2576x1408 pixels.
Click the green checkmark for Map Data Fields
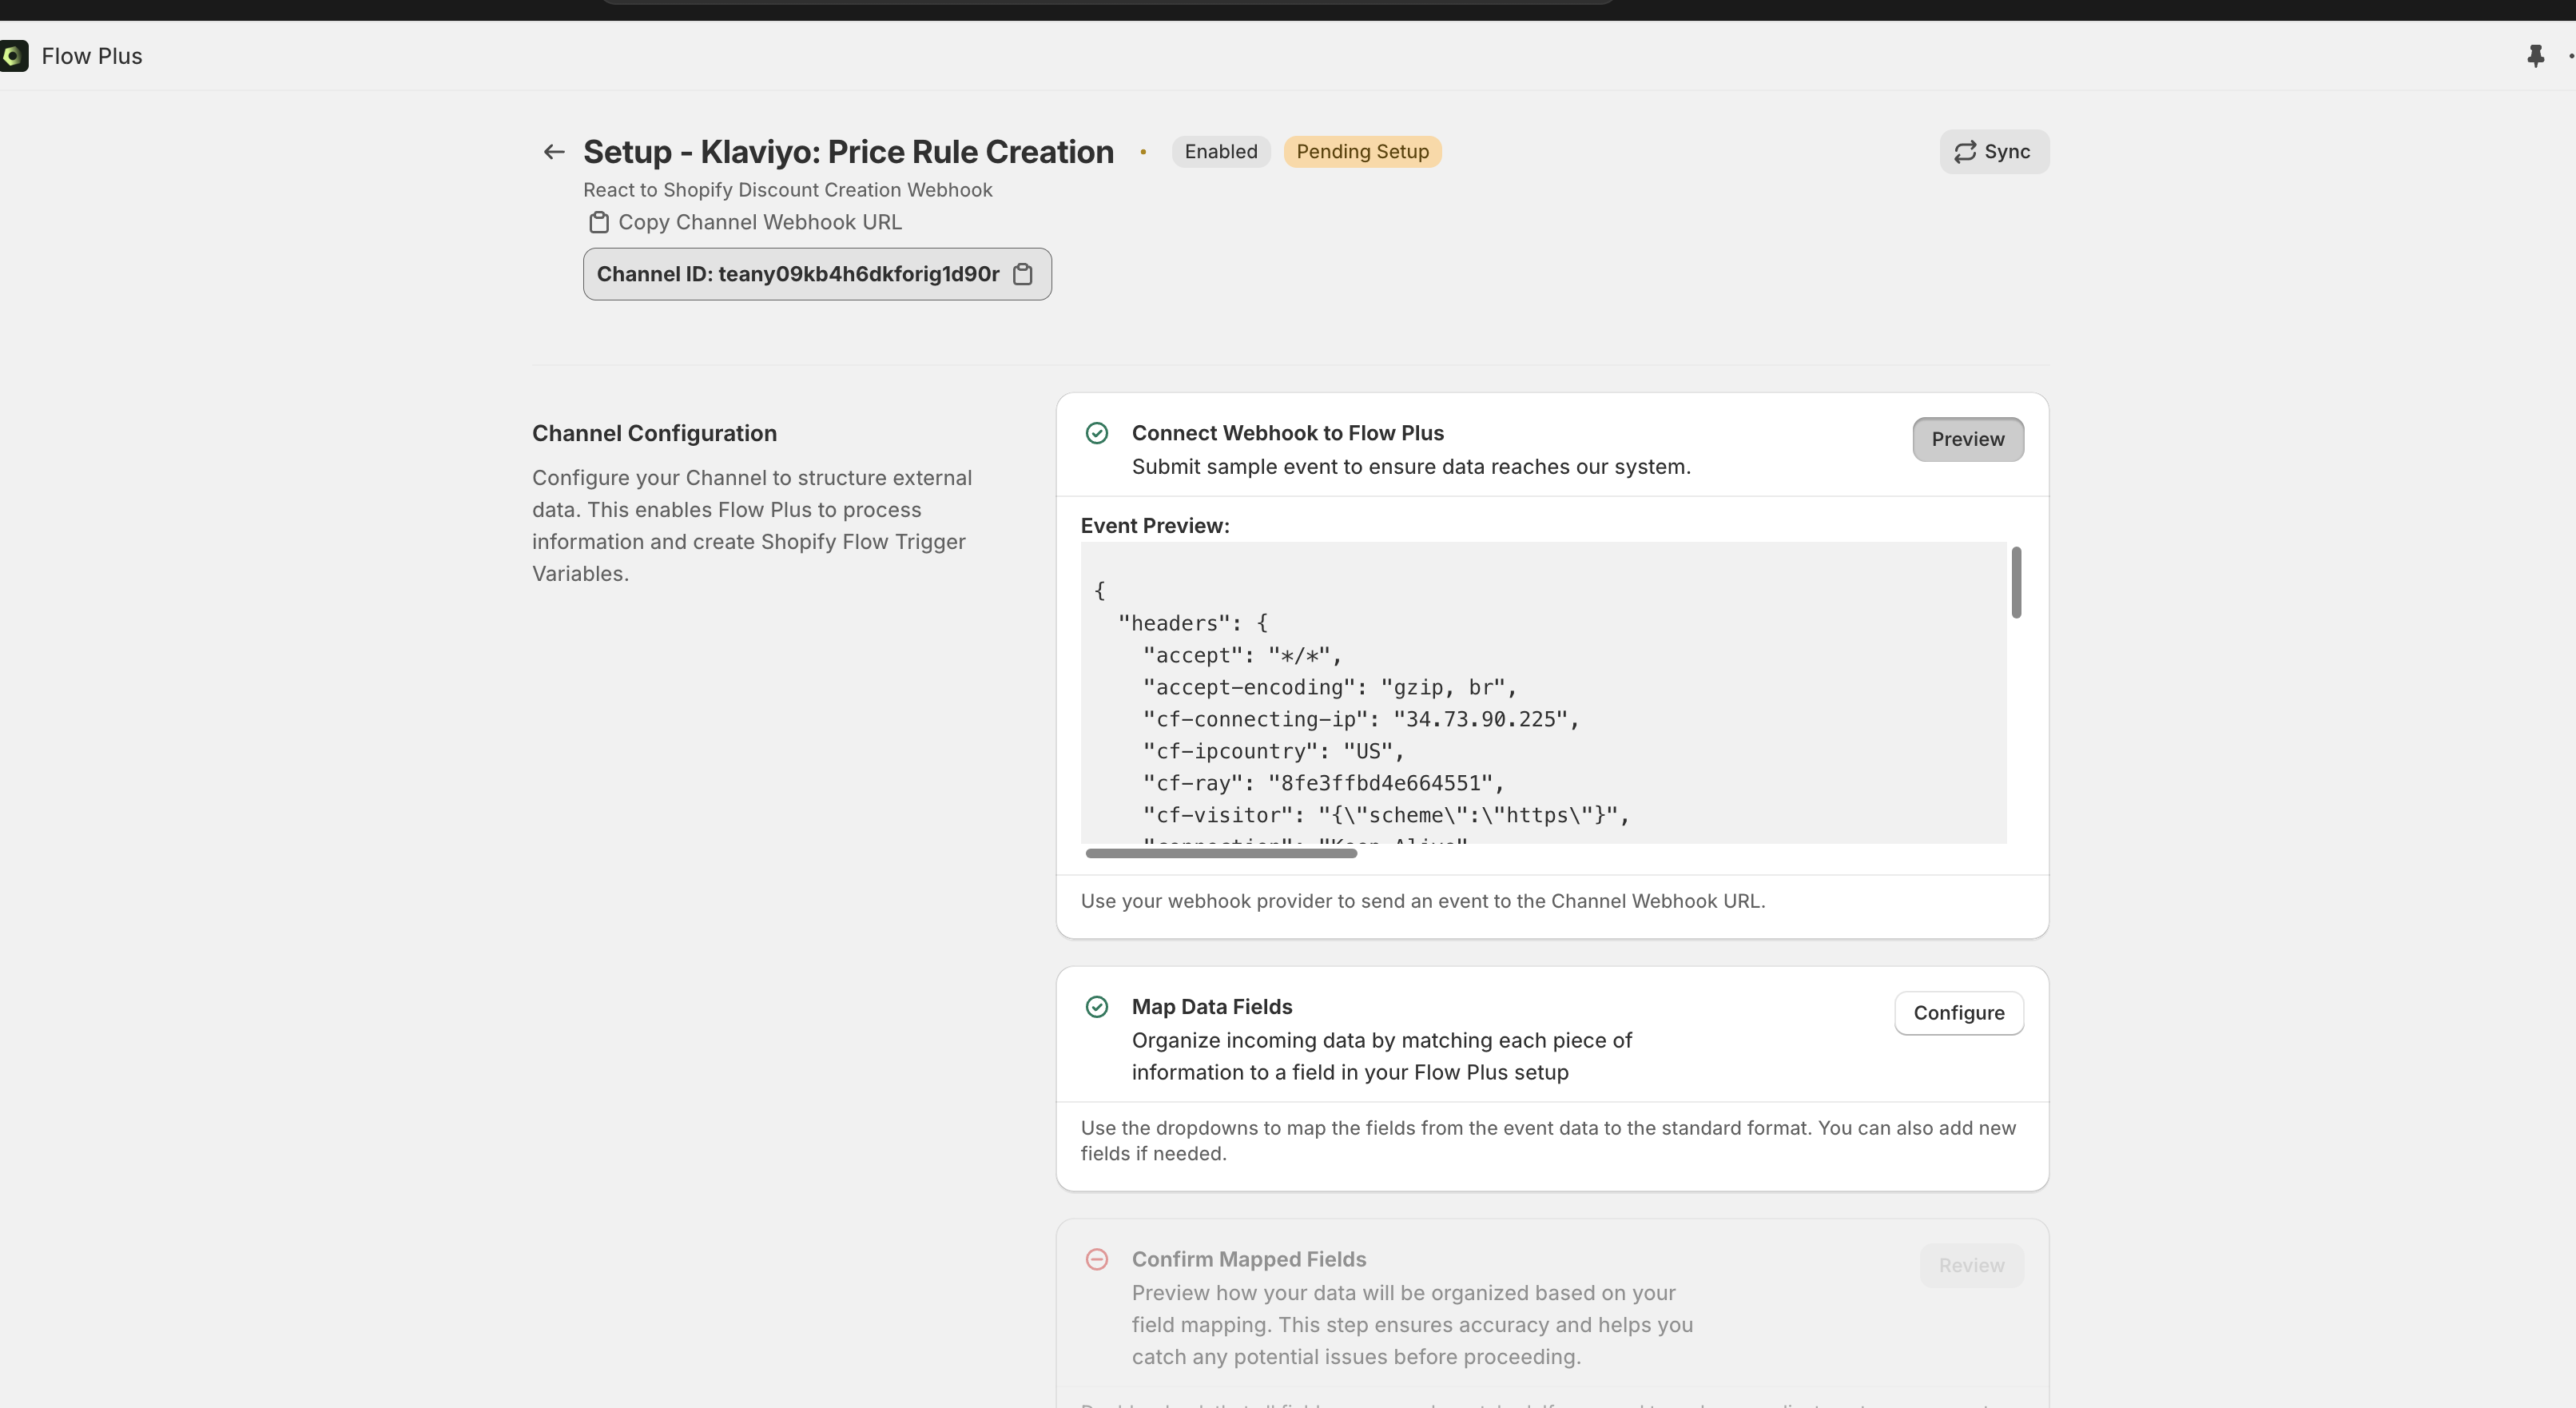tap(1097, 1007)
